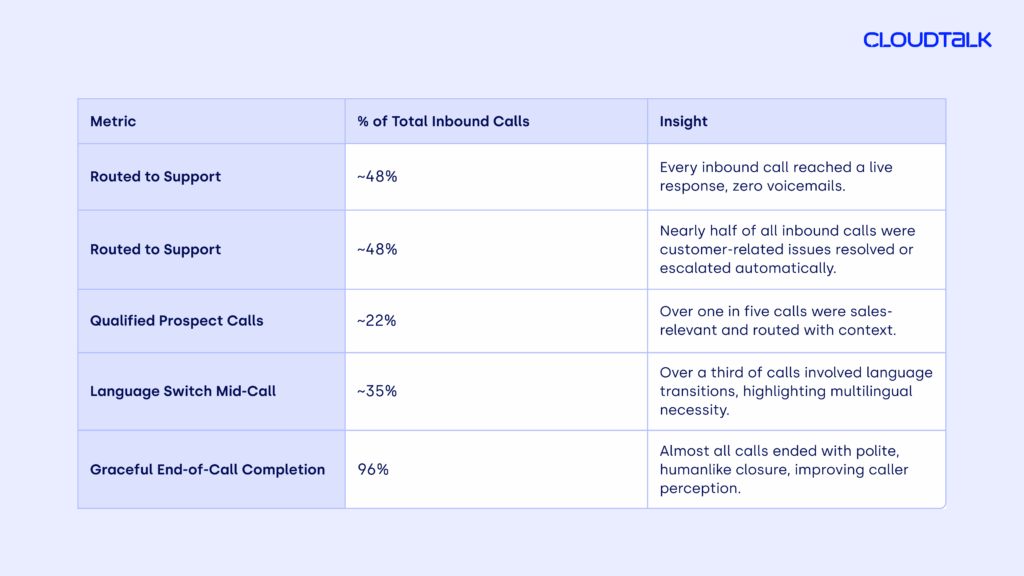Image resolution: width=1024 pixels, height=576 pixels.
Task: Click the Language Switch Mid-Call metric cell
Action: click(x=183, y=391)
